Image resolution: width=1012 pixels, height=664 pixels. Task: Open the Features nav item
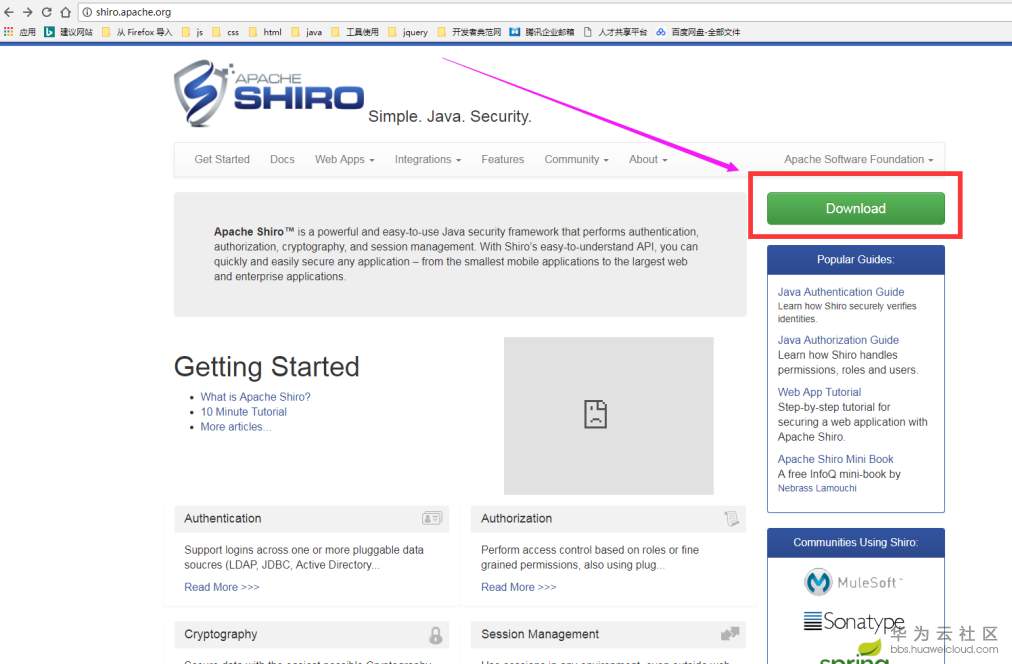503,159
